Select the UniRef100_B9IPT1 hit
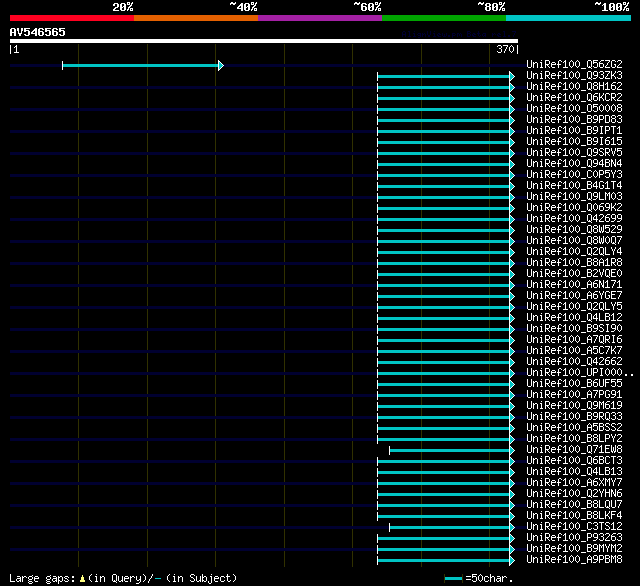Viewport: 640px width, 586px height. 574,131
